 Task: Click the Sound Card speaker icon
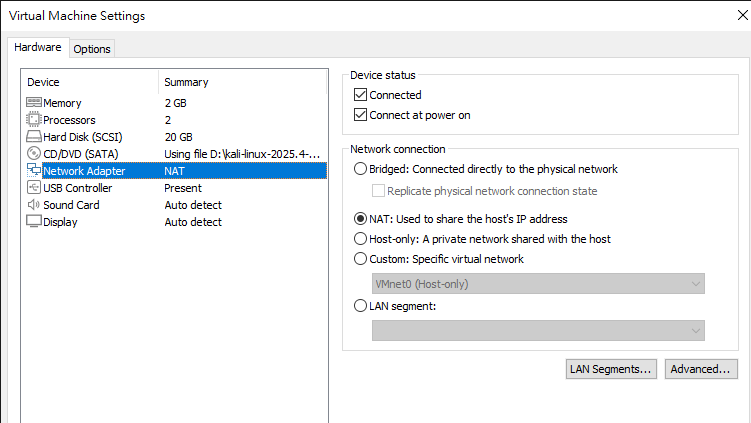coord(33,205)
